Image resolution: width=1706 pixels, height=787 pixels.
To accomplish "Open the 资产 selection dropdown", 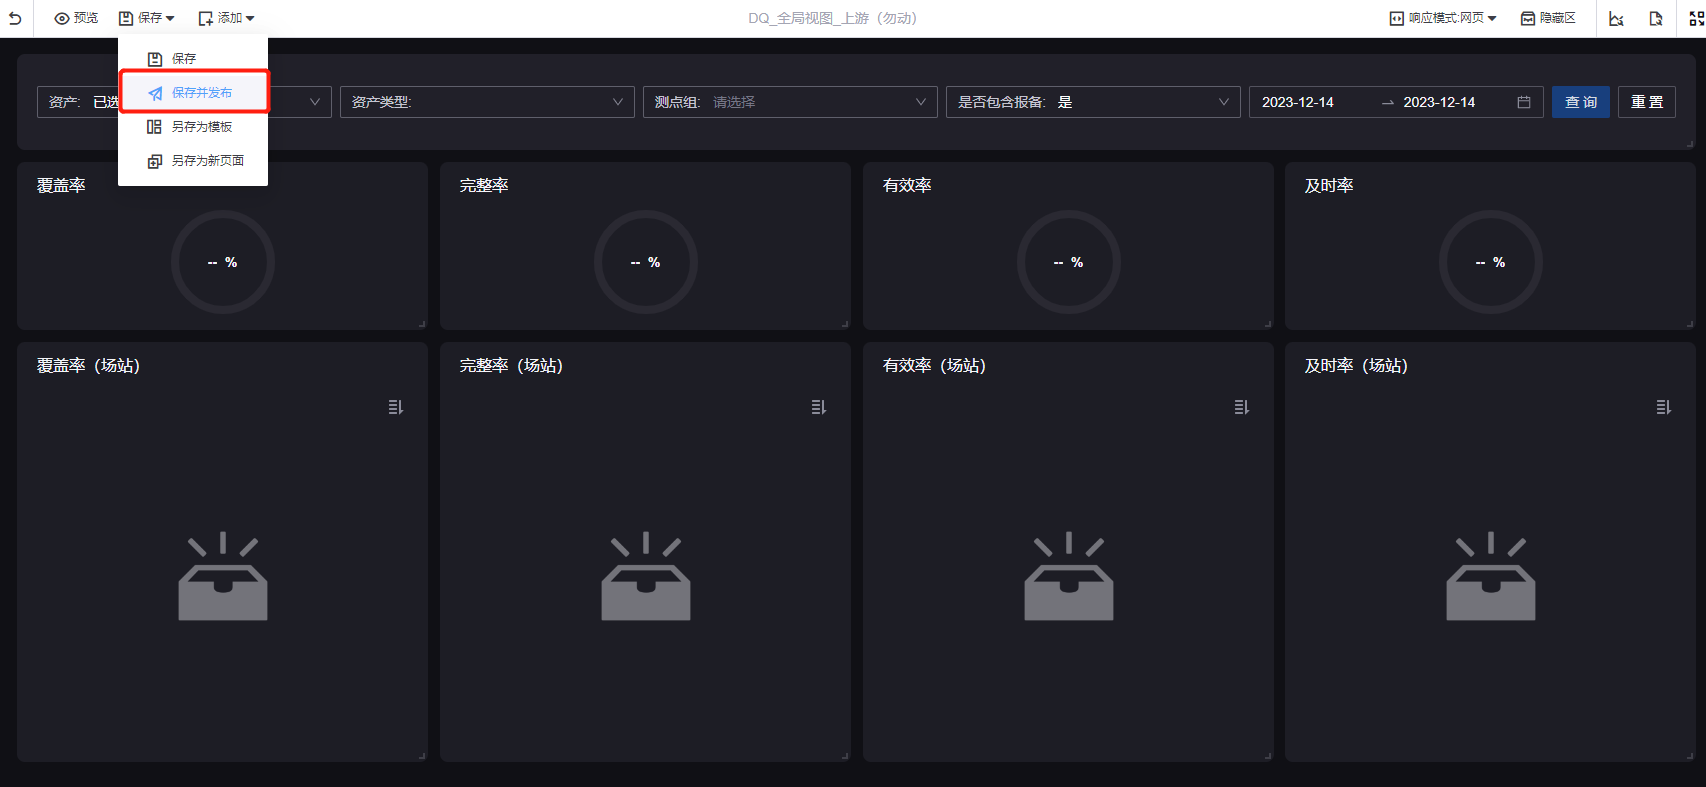I will click(184, 102).
